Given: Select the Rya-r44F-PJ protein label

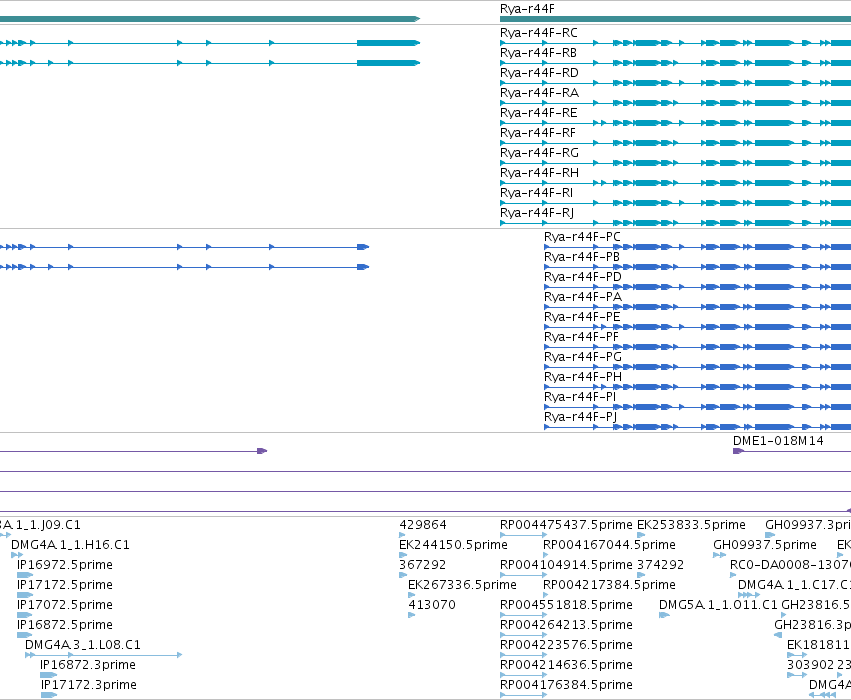Looking at the screenshot, I should click(580, 417).
